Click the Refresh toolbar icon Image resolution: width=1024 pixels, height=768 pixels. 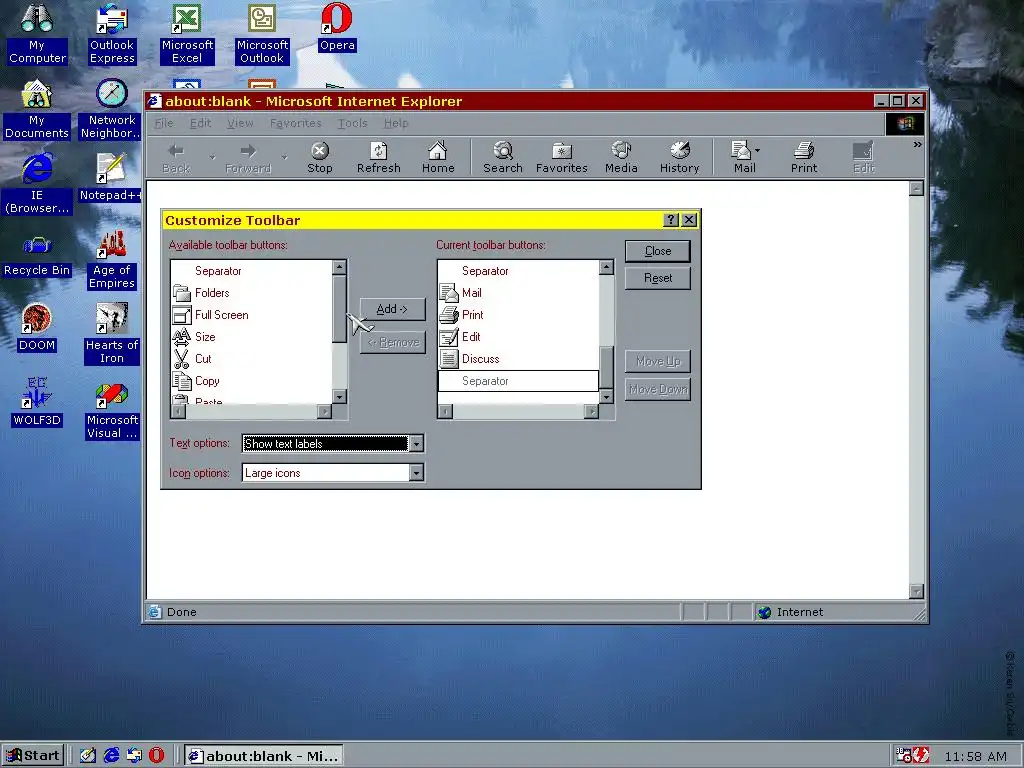click(x=378, y=157)
